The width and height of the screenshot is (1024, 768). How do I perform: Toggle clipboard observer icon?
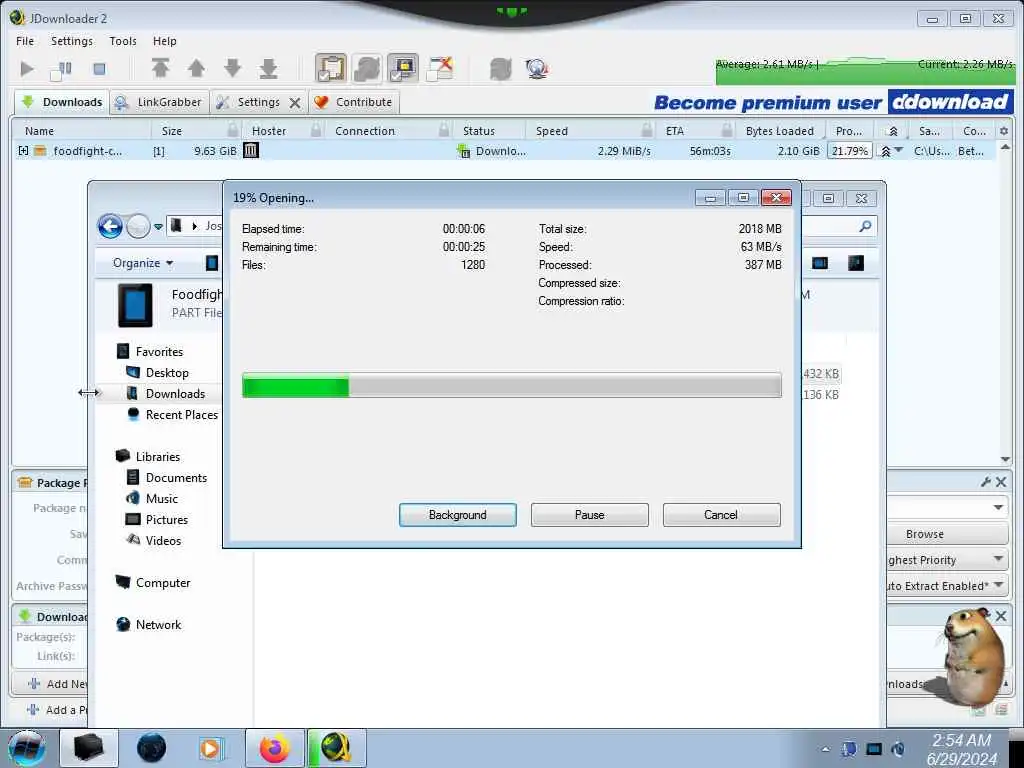pyautogui.click(x=331, y=68)
